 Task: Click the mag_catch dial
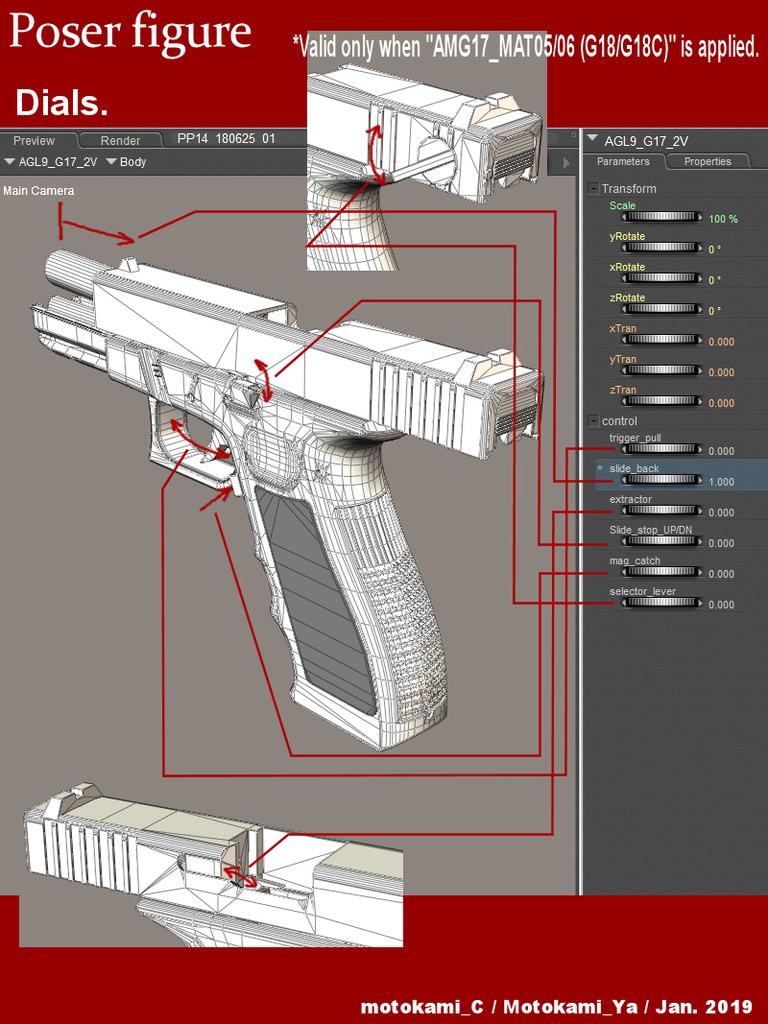[662, 573]
